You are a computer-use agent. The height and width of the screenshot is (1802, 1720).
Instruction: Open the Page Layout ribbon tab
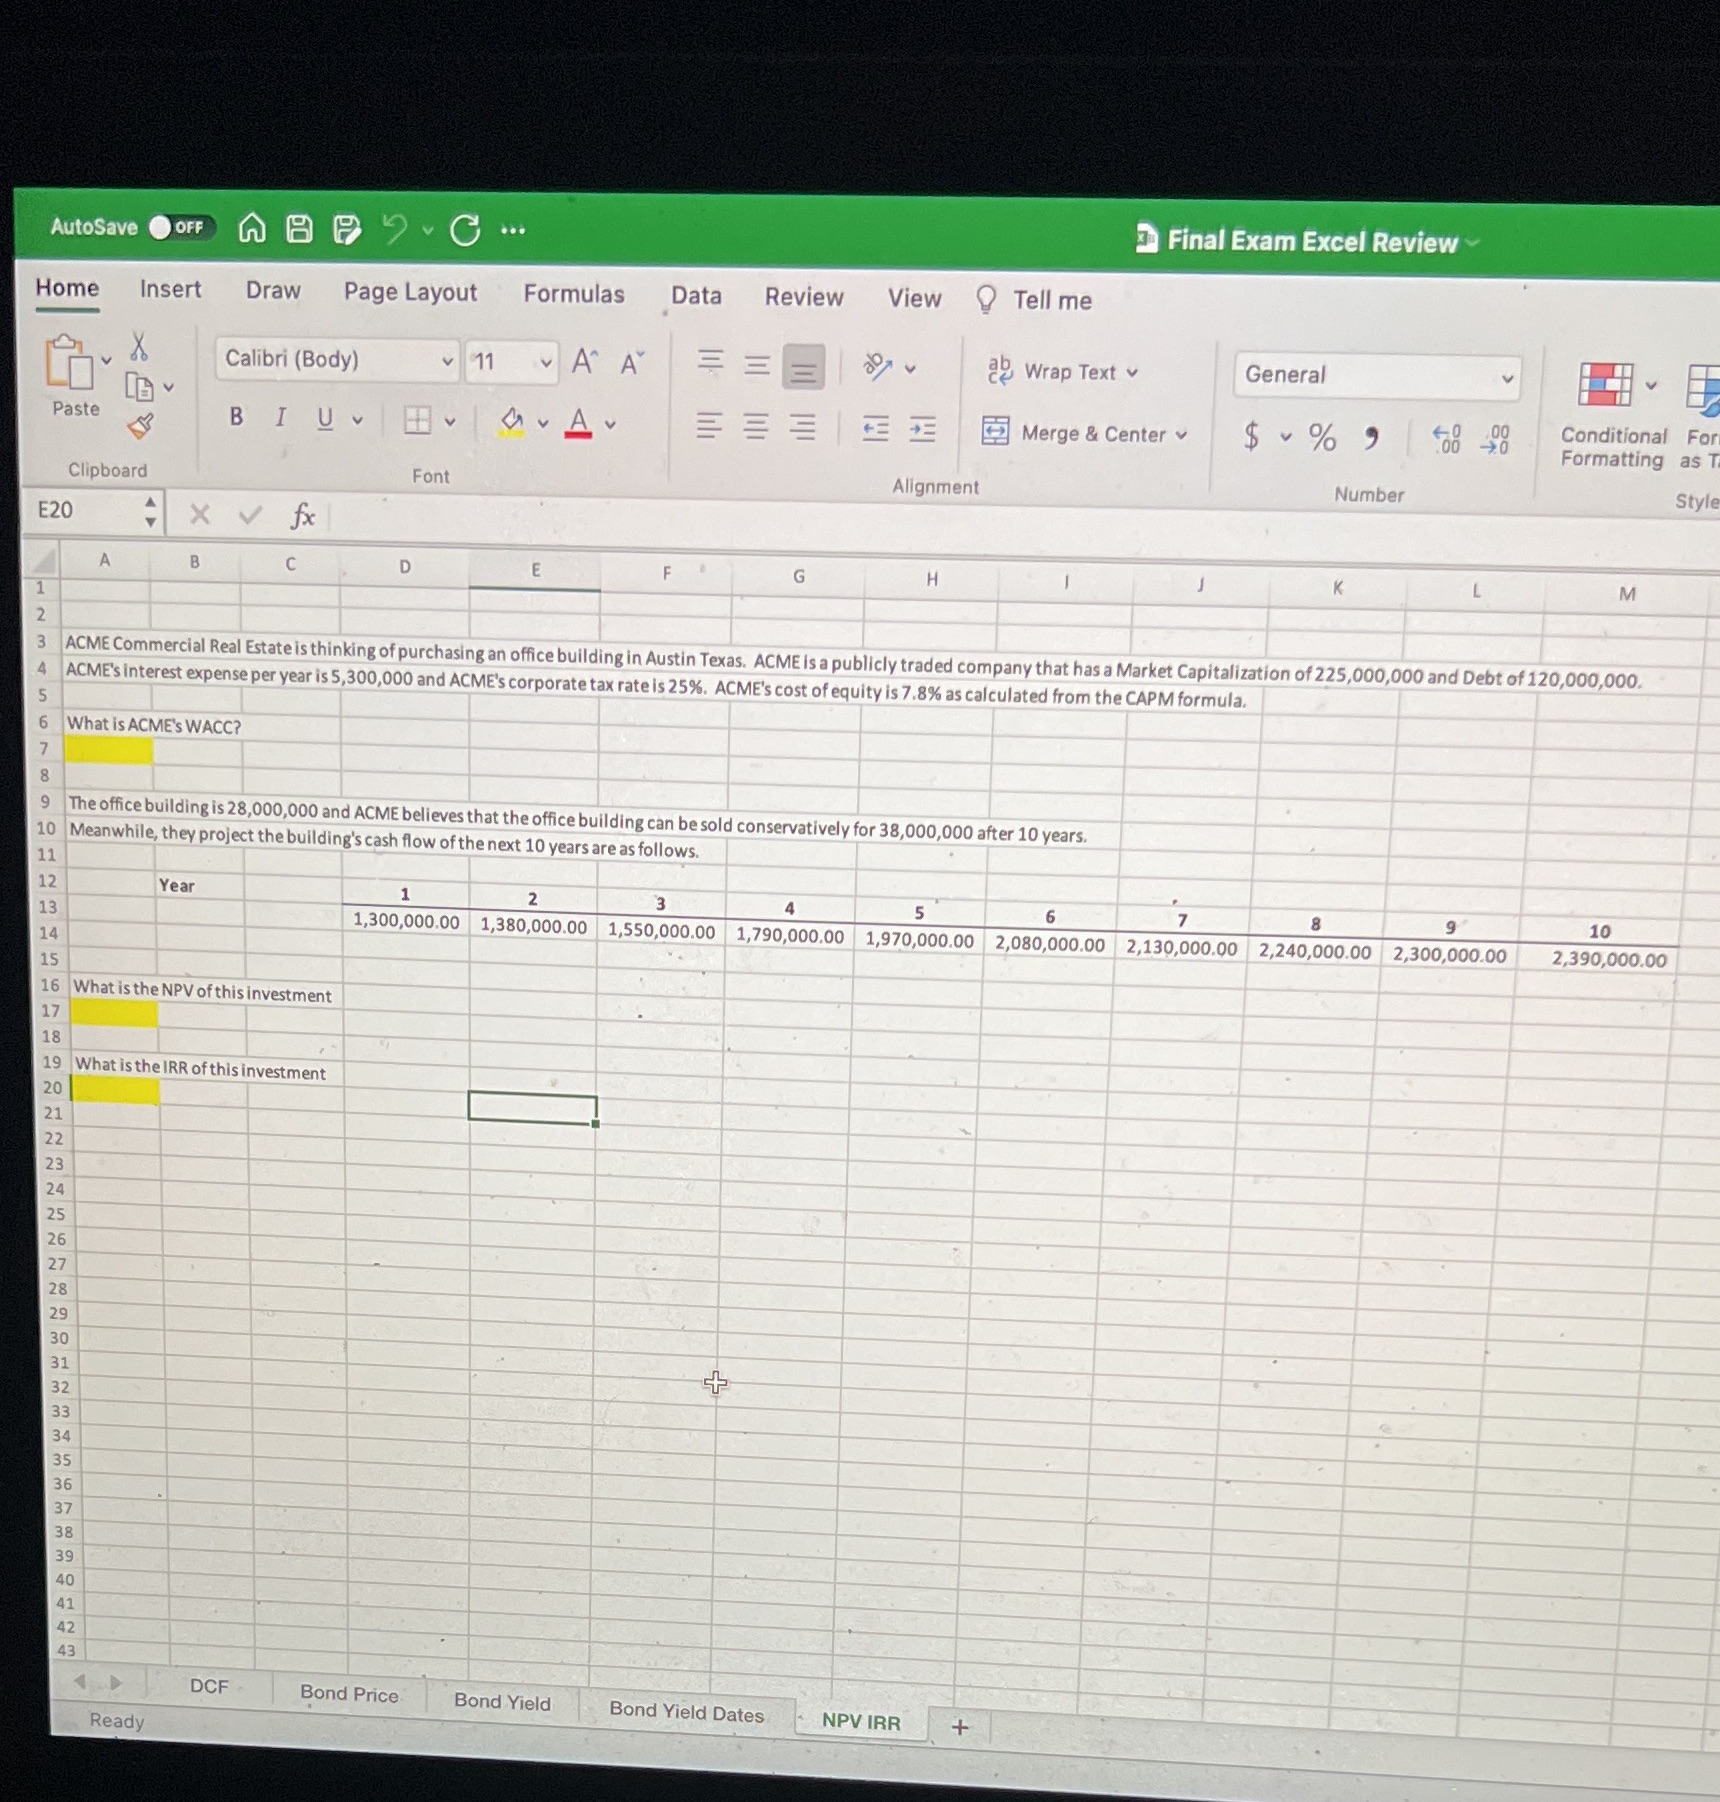pyautogui.click(x=410, y=292)
